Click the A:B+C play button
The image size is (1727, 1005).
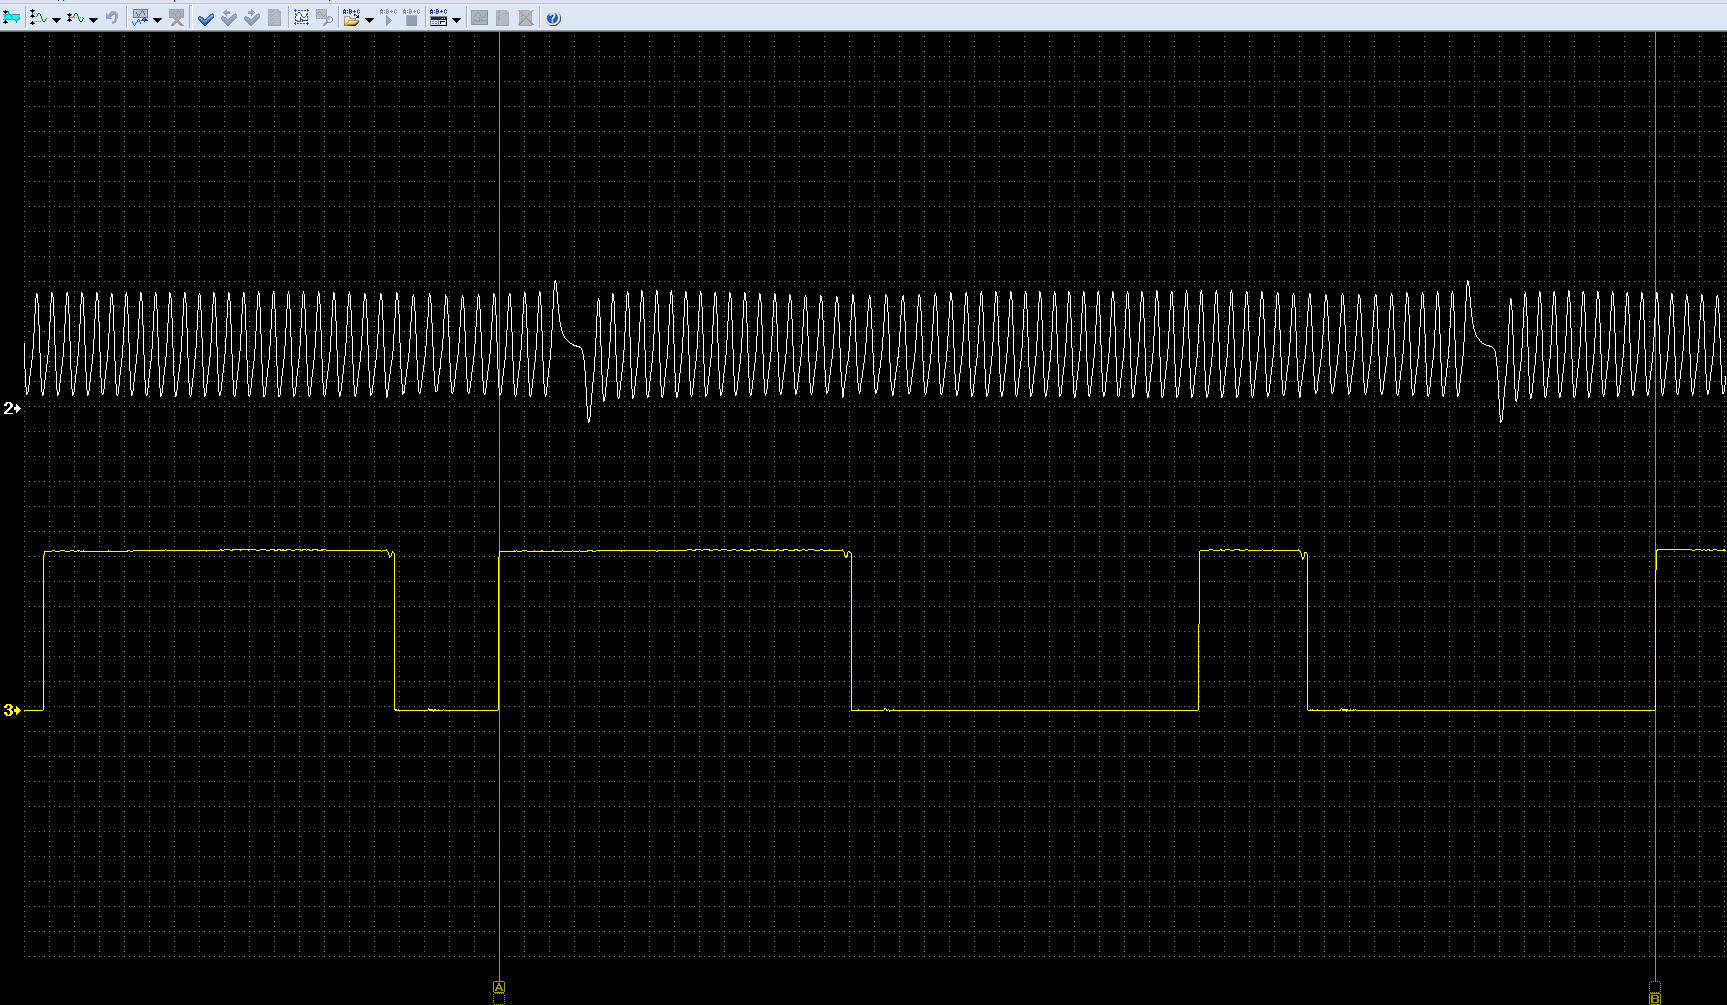tap(388, 18)
